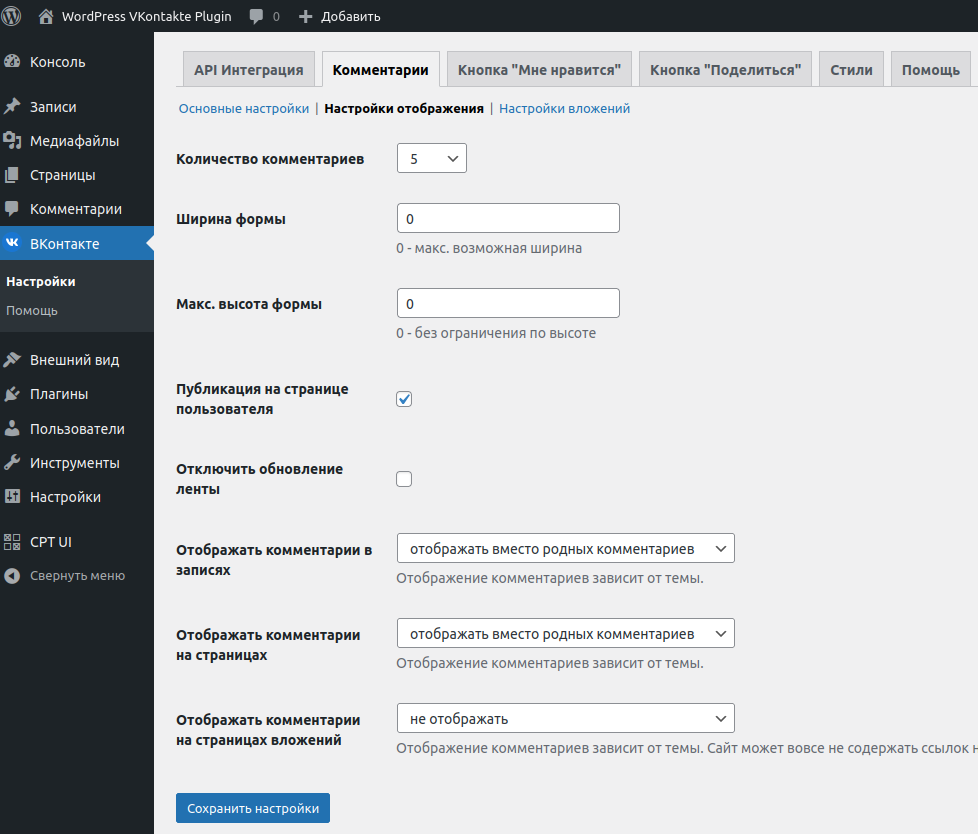The image size is (978, 834).
Task: Open the Внешний вид menu item
Action: (77, 360)
